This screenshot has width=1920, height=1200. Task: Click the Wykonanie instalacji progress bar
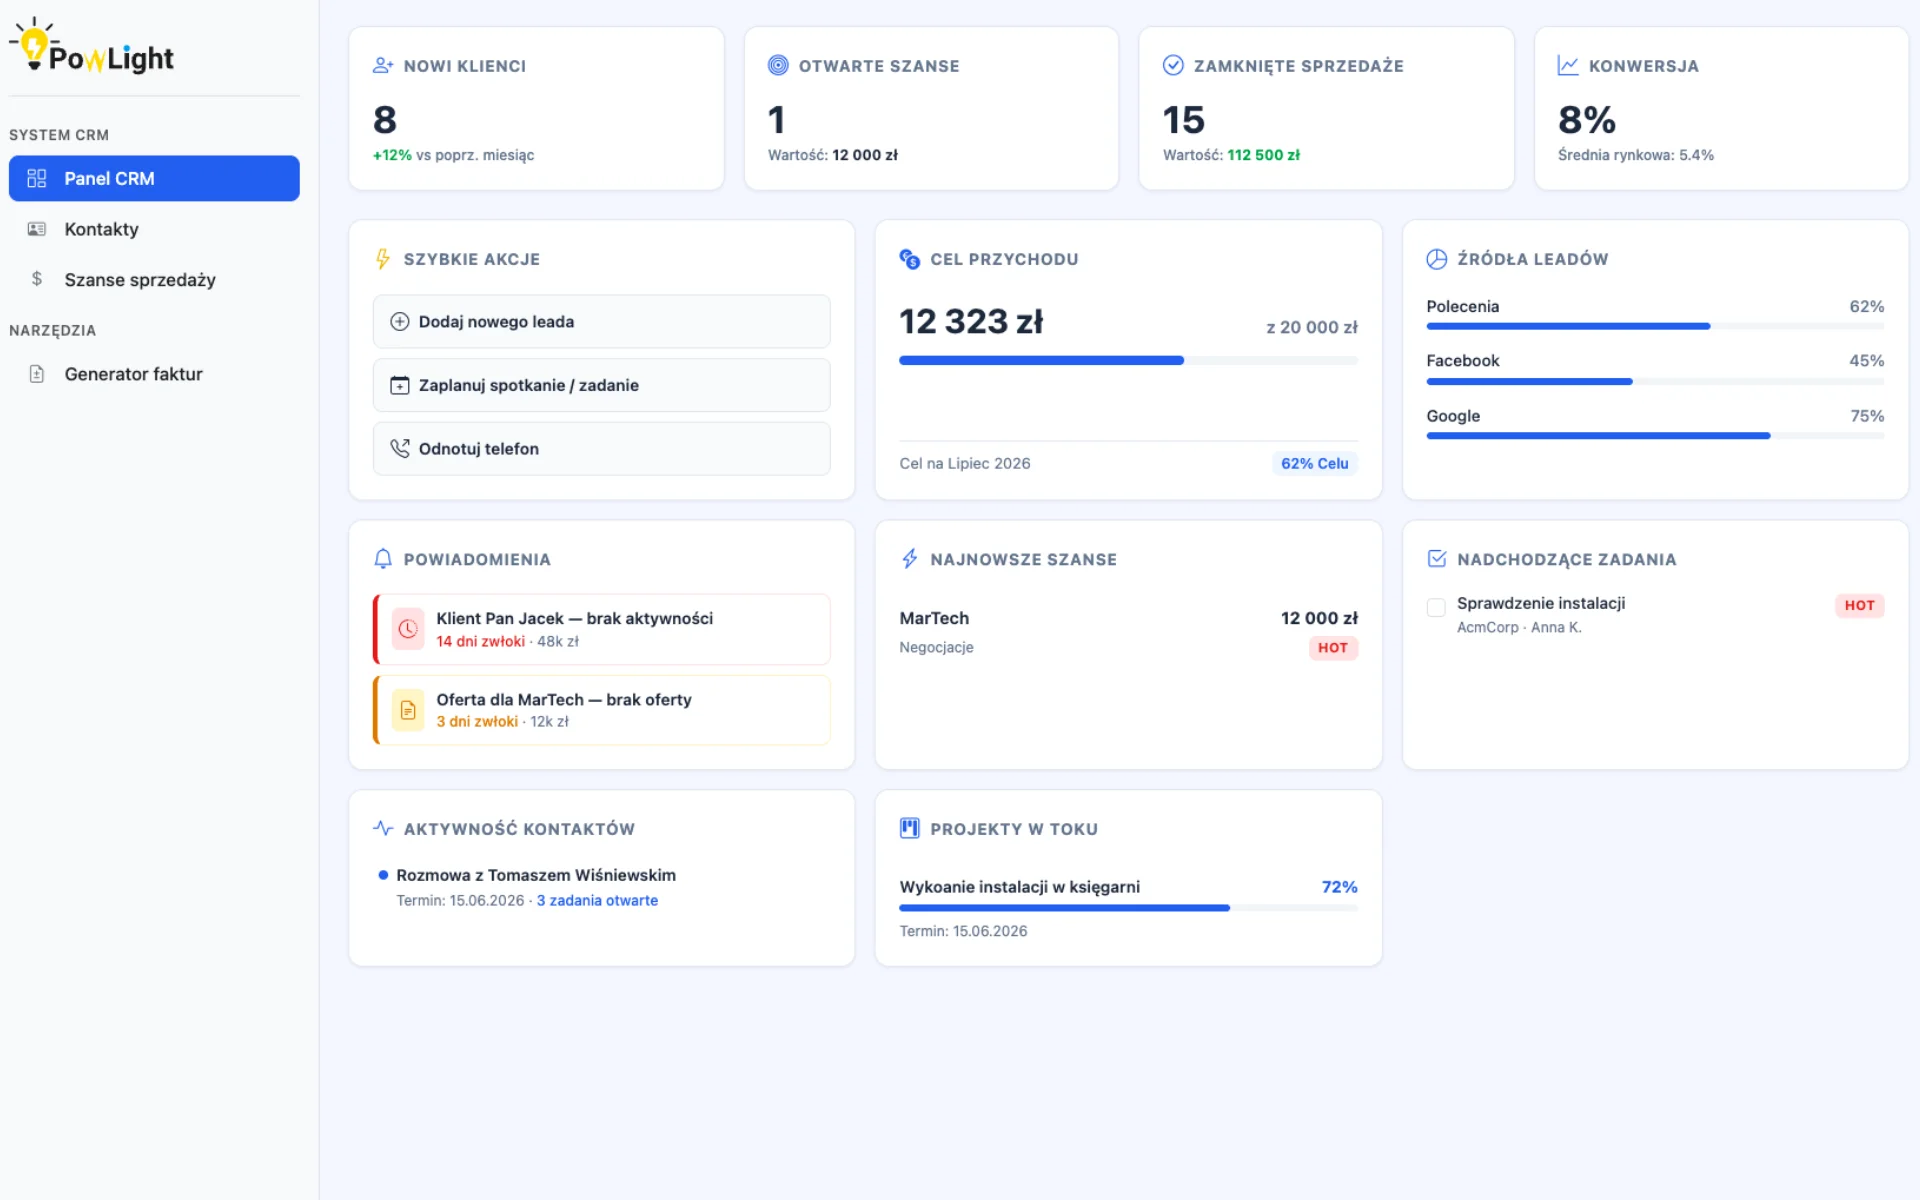(1128, 908)
